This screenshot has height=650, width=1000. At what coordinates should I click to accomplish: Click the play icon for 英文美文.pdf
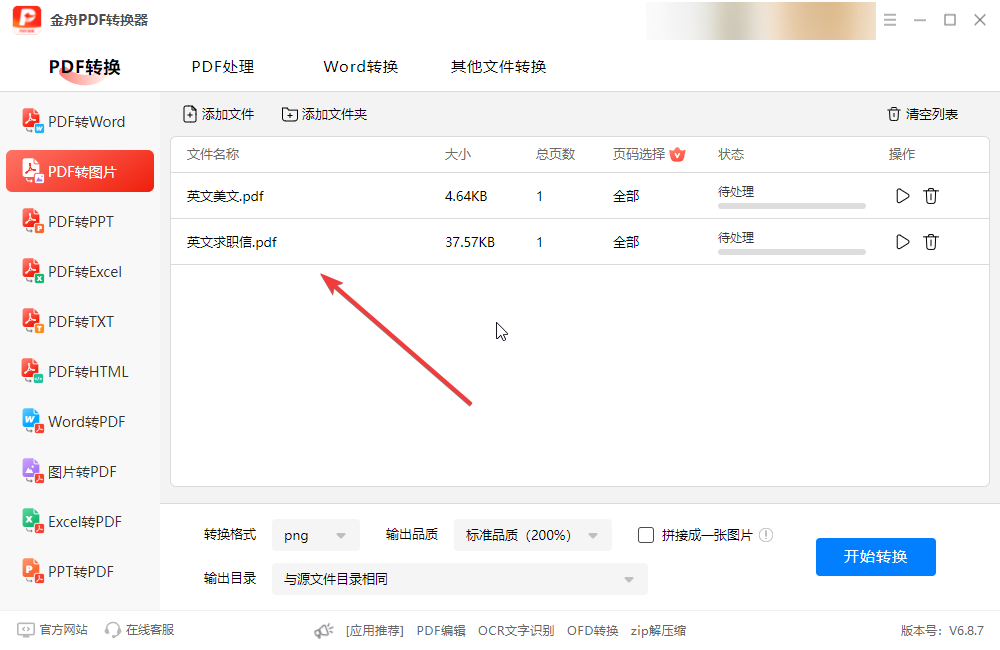coord(902,196)
